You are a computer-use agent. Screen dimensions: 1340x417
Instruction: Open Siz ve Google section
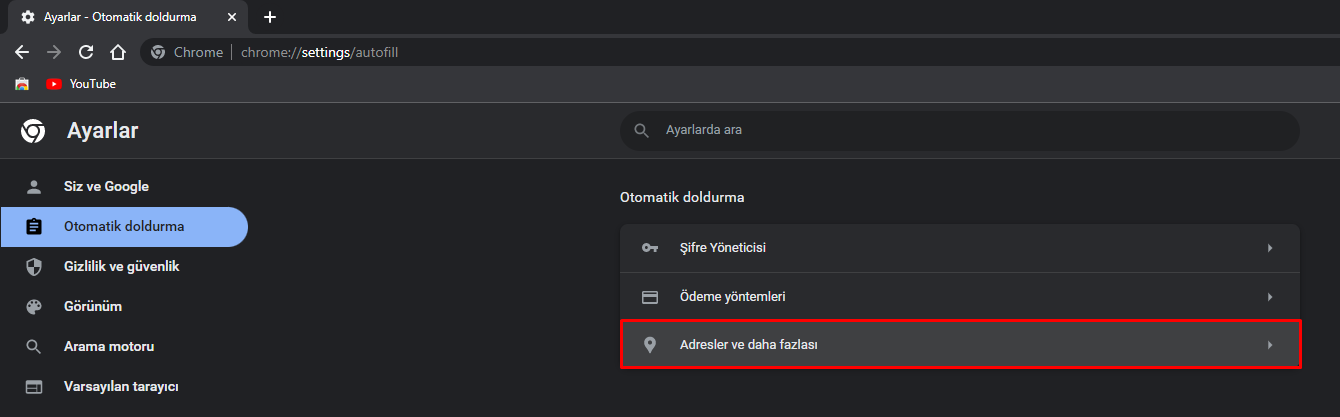click(x=106, y=186)
